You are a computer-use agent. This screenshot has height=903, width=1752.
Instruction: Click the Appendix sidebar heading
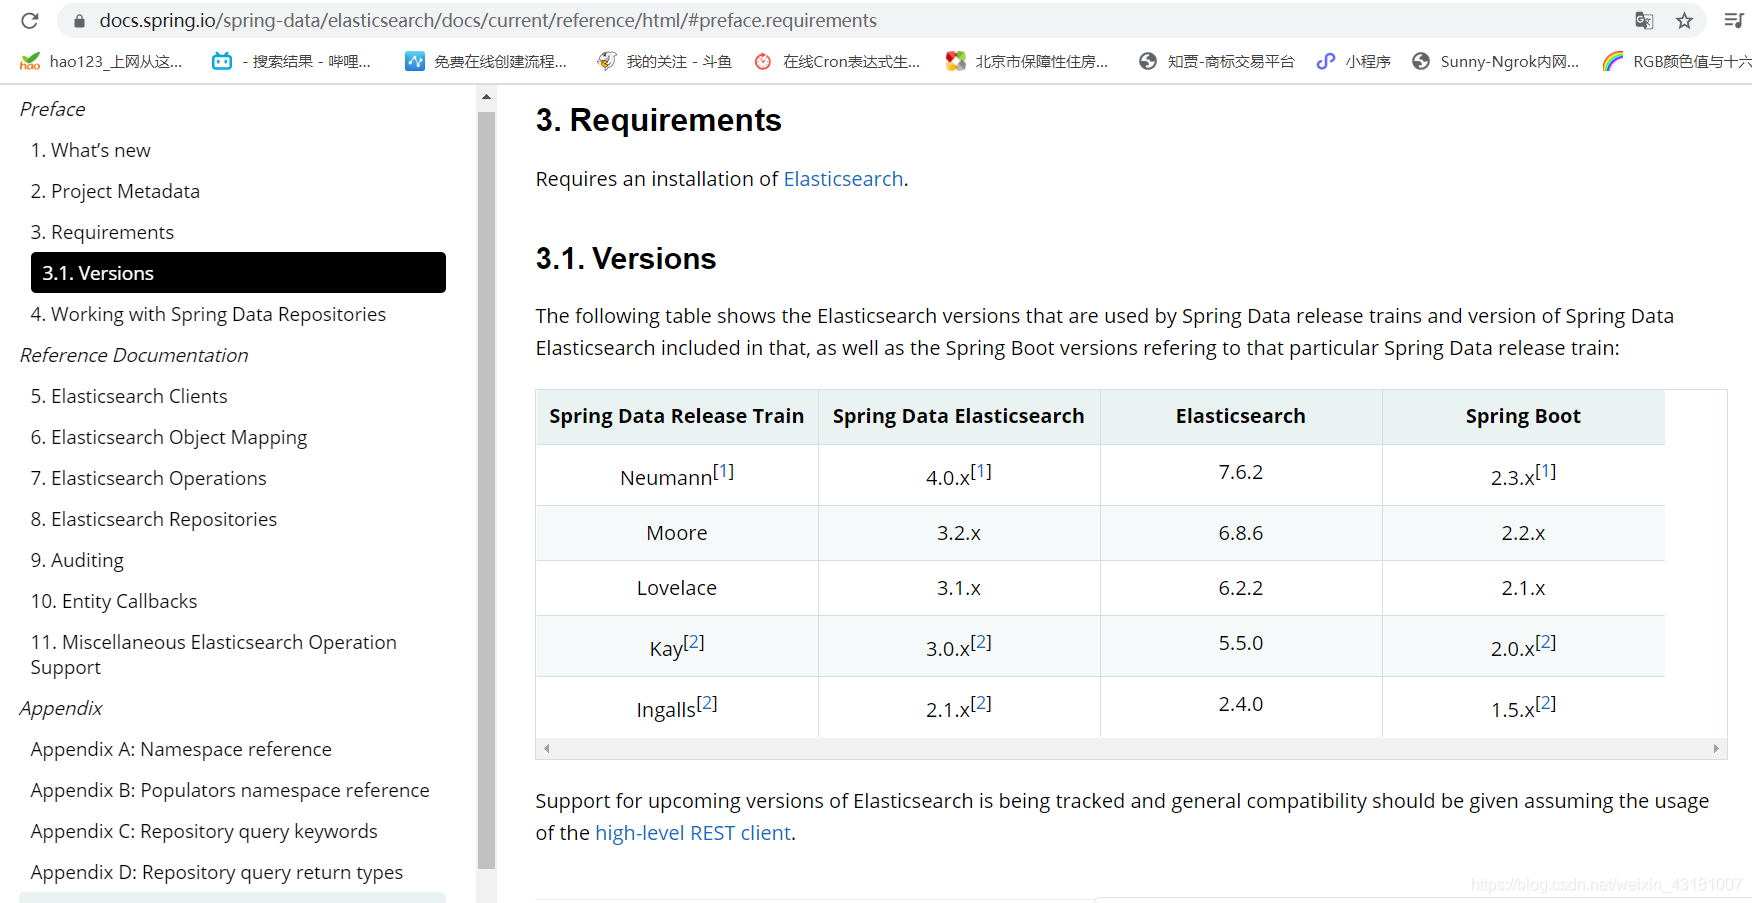(x=61, y=708)
